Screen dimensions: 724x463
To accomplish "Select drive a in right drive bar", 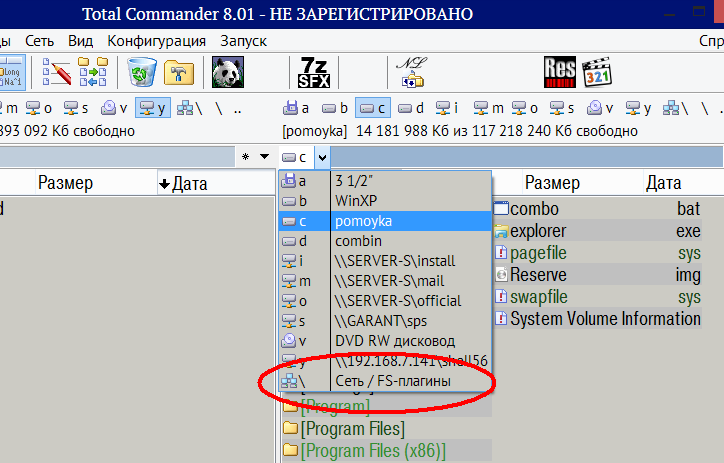I will (296, 108).
